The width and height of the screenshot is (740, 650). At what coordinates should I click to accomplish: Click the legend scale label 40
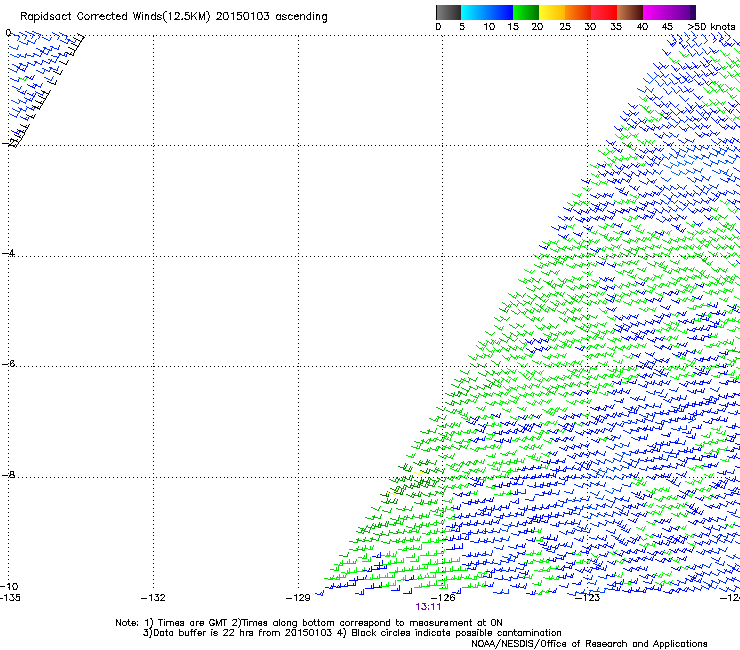(x=642, y=27)
